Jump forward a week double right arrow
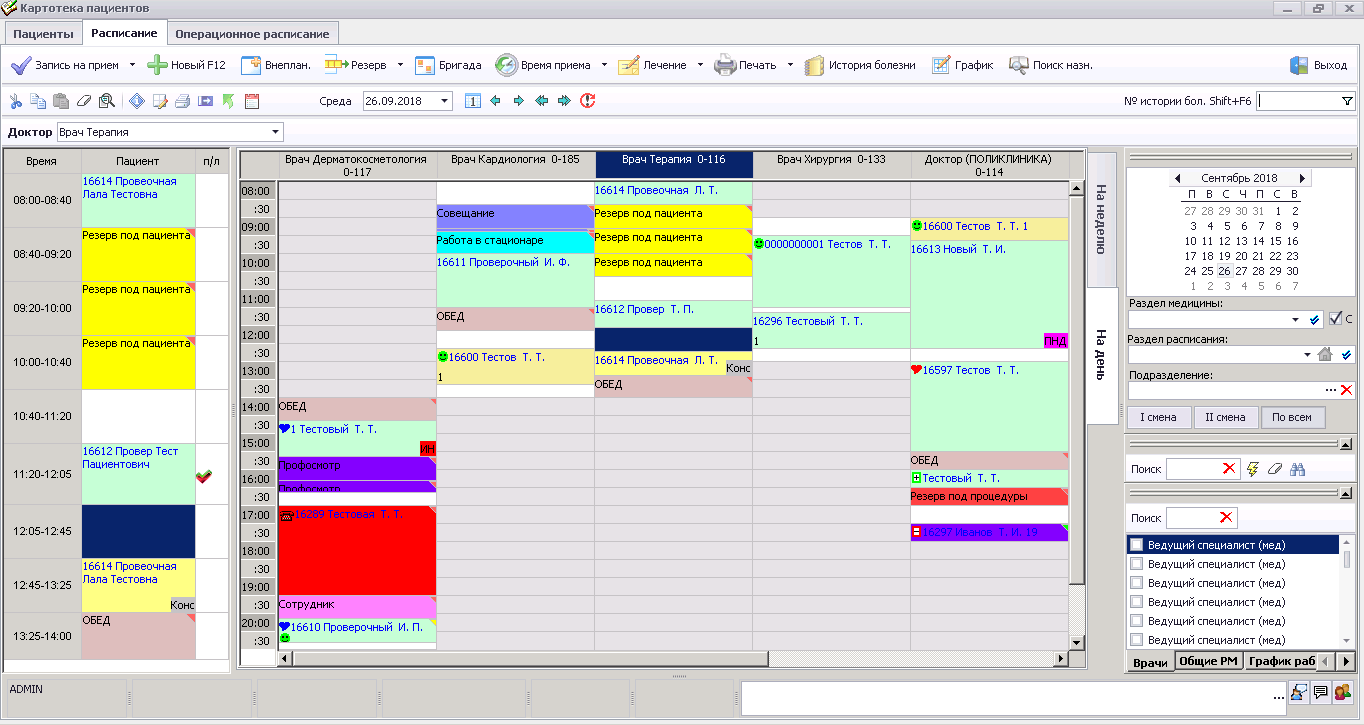 564,101
